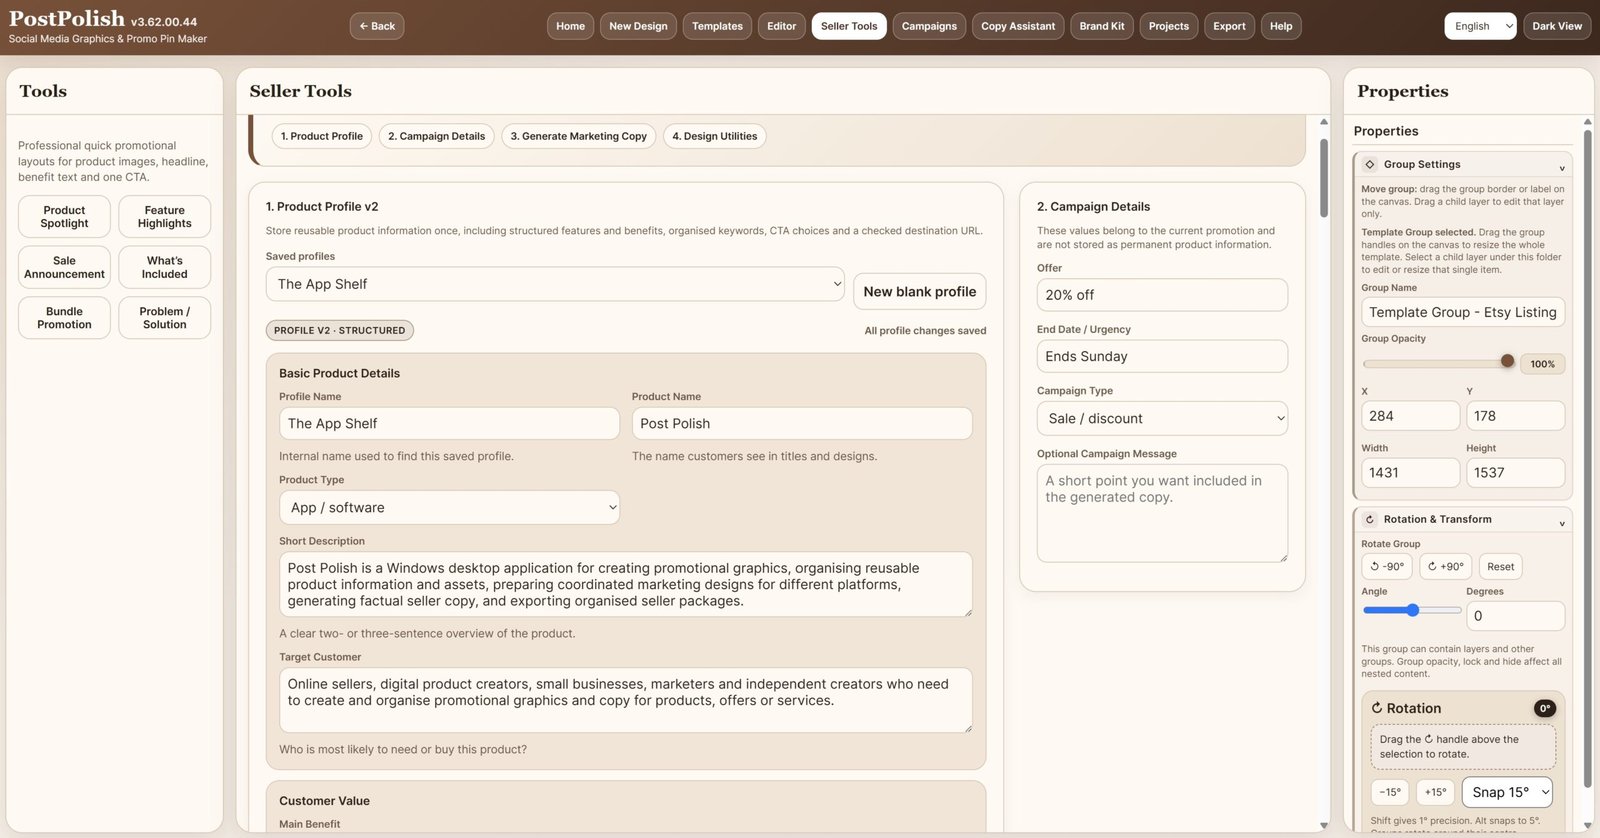This screenshot has height=838, width=1600.
Task: Choose the Feature Highlights layout
Action: coord(165,217)
